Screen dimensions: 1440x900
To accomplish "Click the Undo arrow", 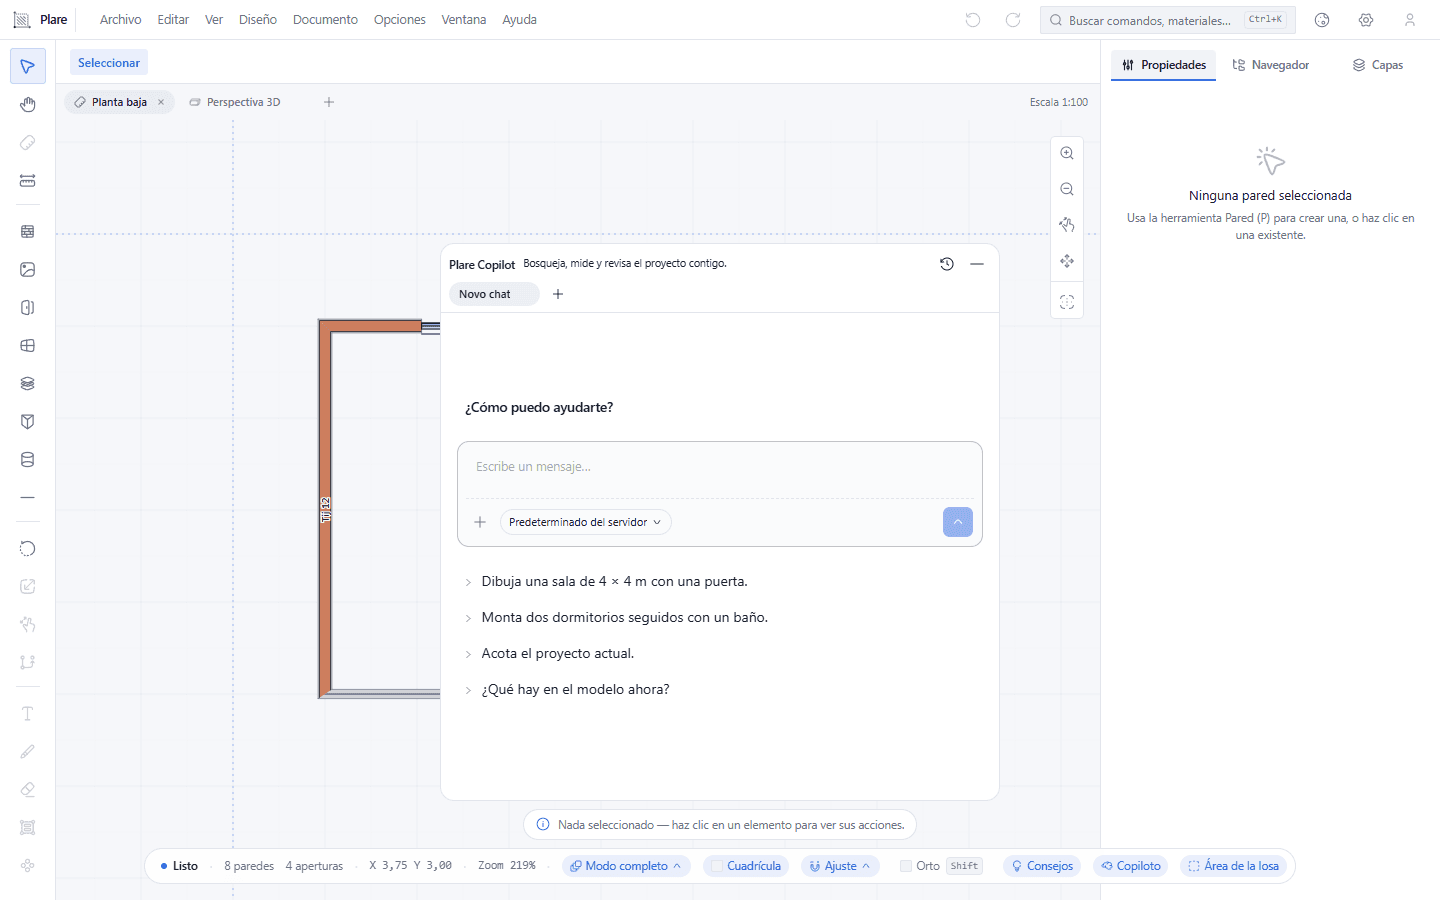I will pyautogui.click(x=973, y=20).
